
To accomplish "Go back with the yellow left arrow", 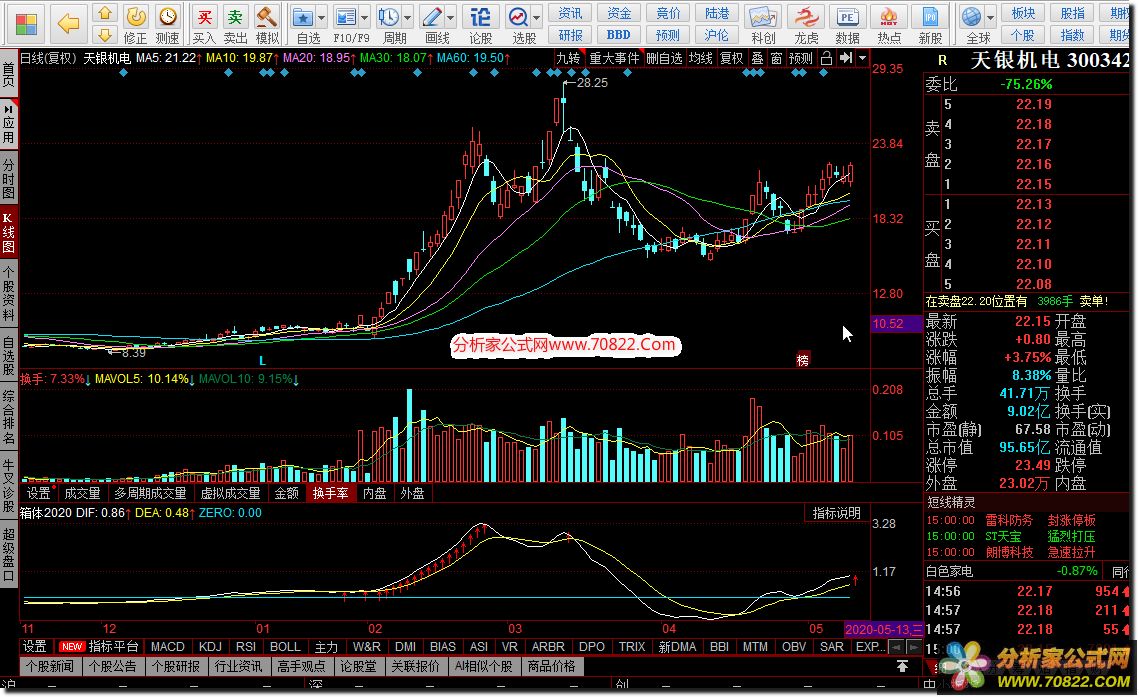I will (68, 24).
